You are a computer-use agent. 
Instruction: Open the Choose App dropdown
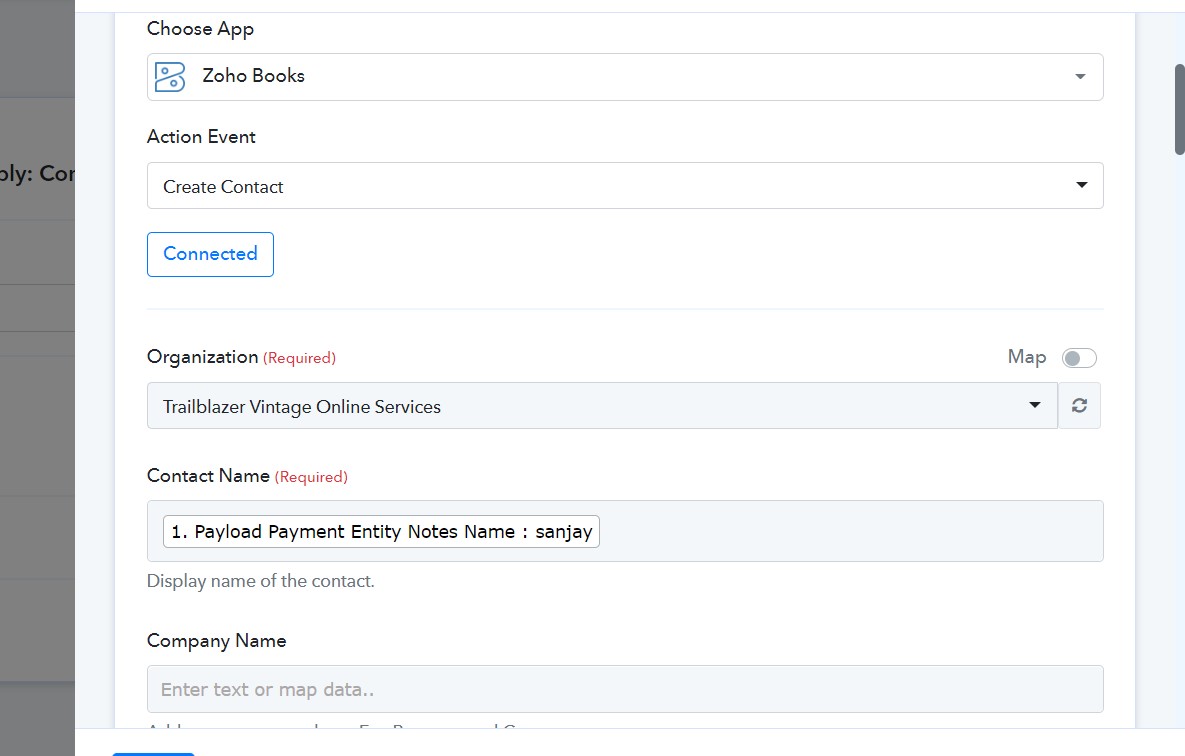[625, 77]
